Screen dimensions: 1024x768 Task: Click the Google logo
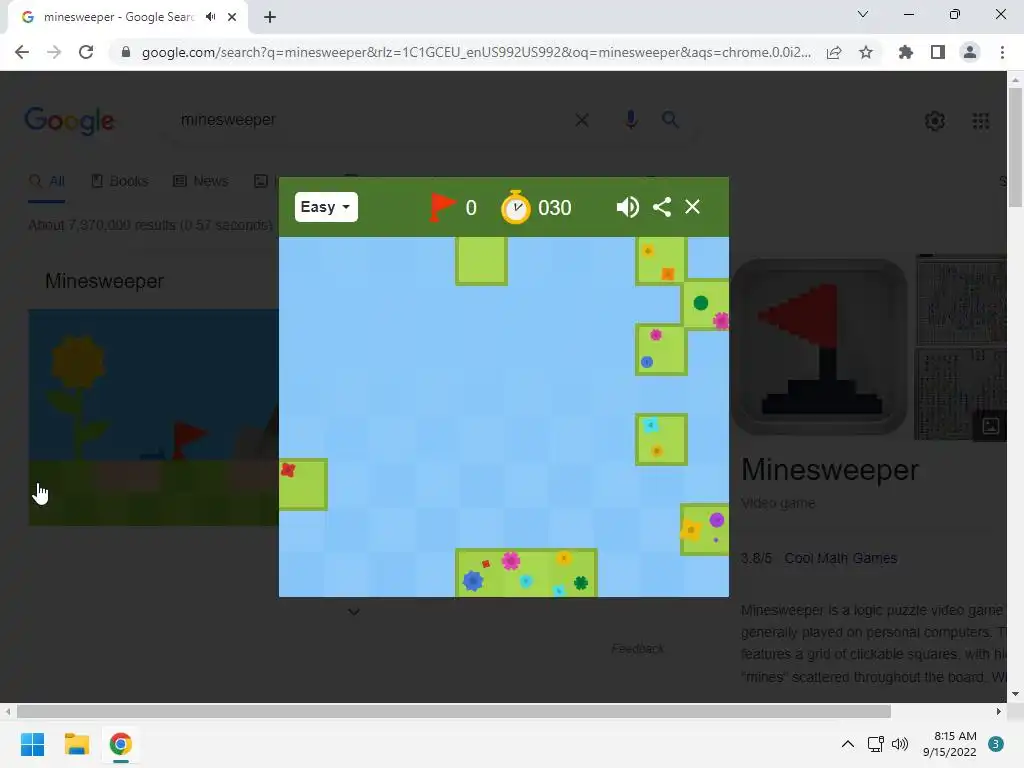(69, 120)
